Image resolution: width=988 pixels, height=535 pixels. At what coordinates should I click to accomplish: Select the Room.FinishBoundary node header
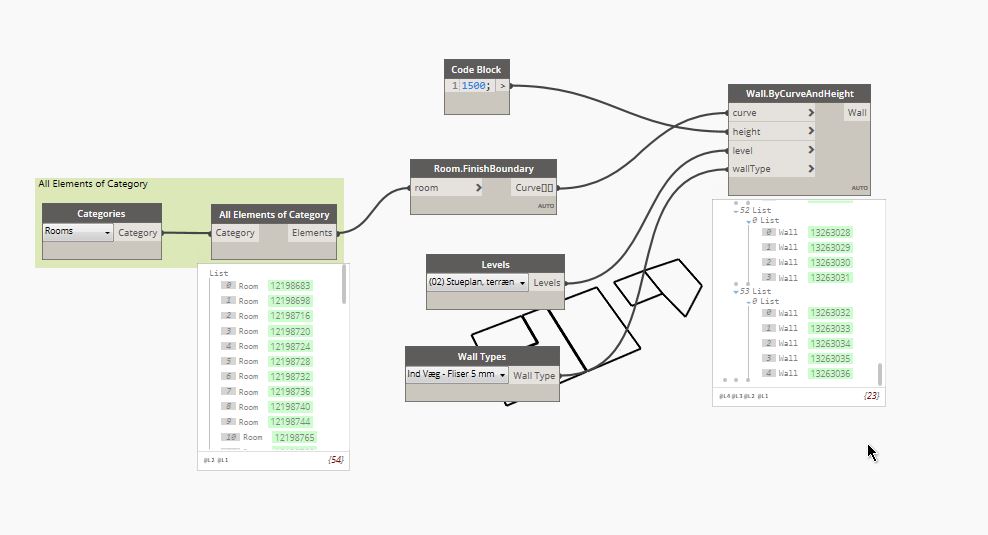pos(483,168)
